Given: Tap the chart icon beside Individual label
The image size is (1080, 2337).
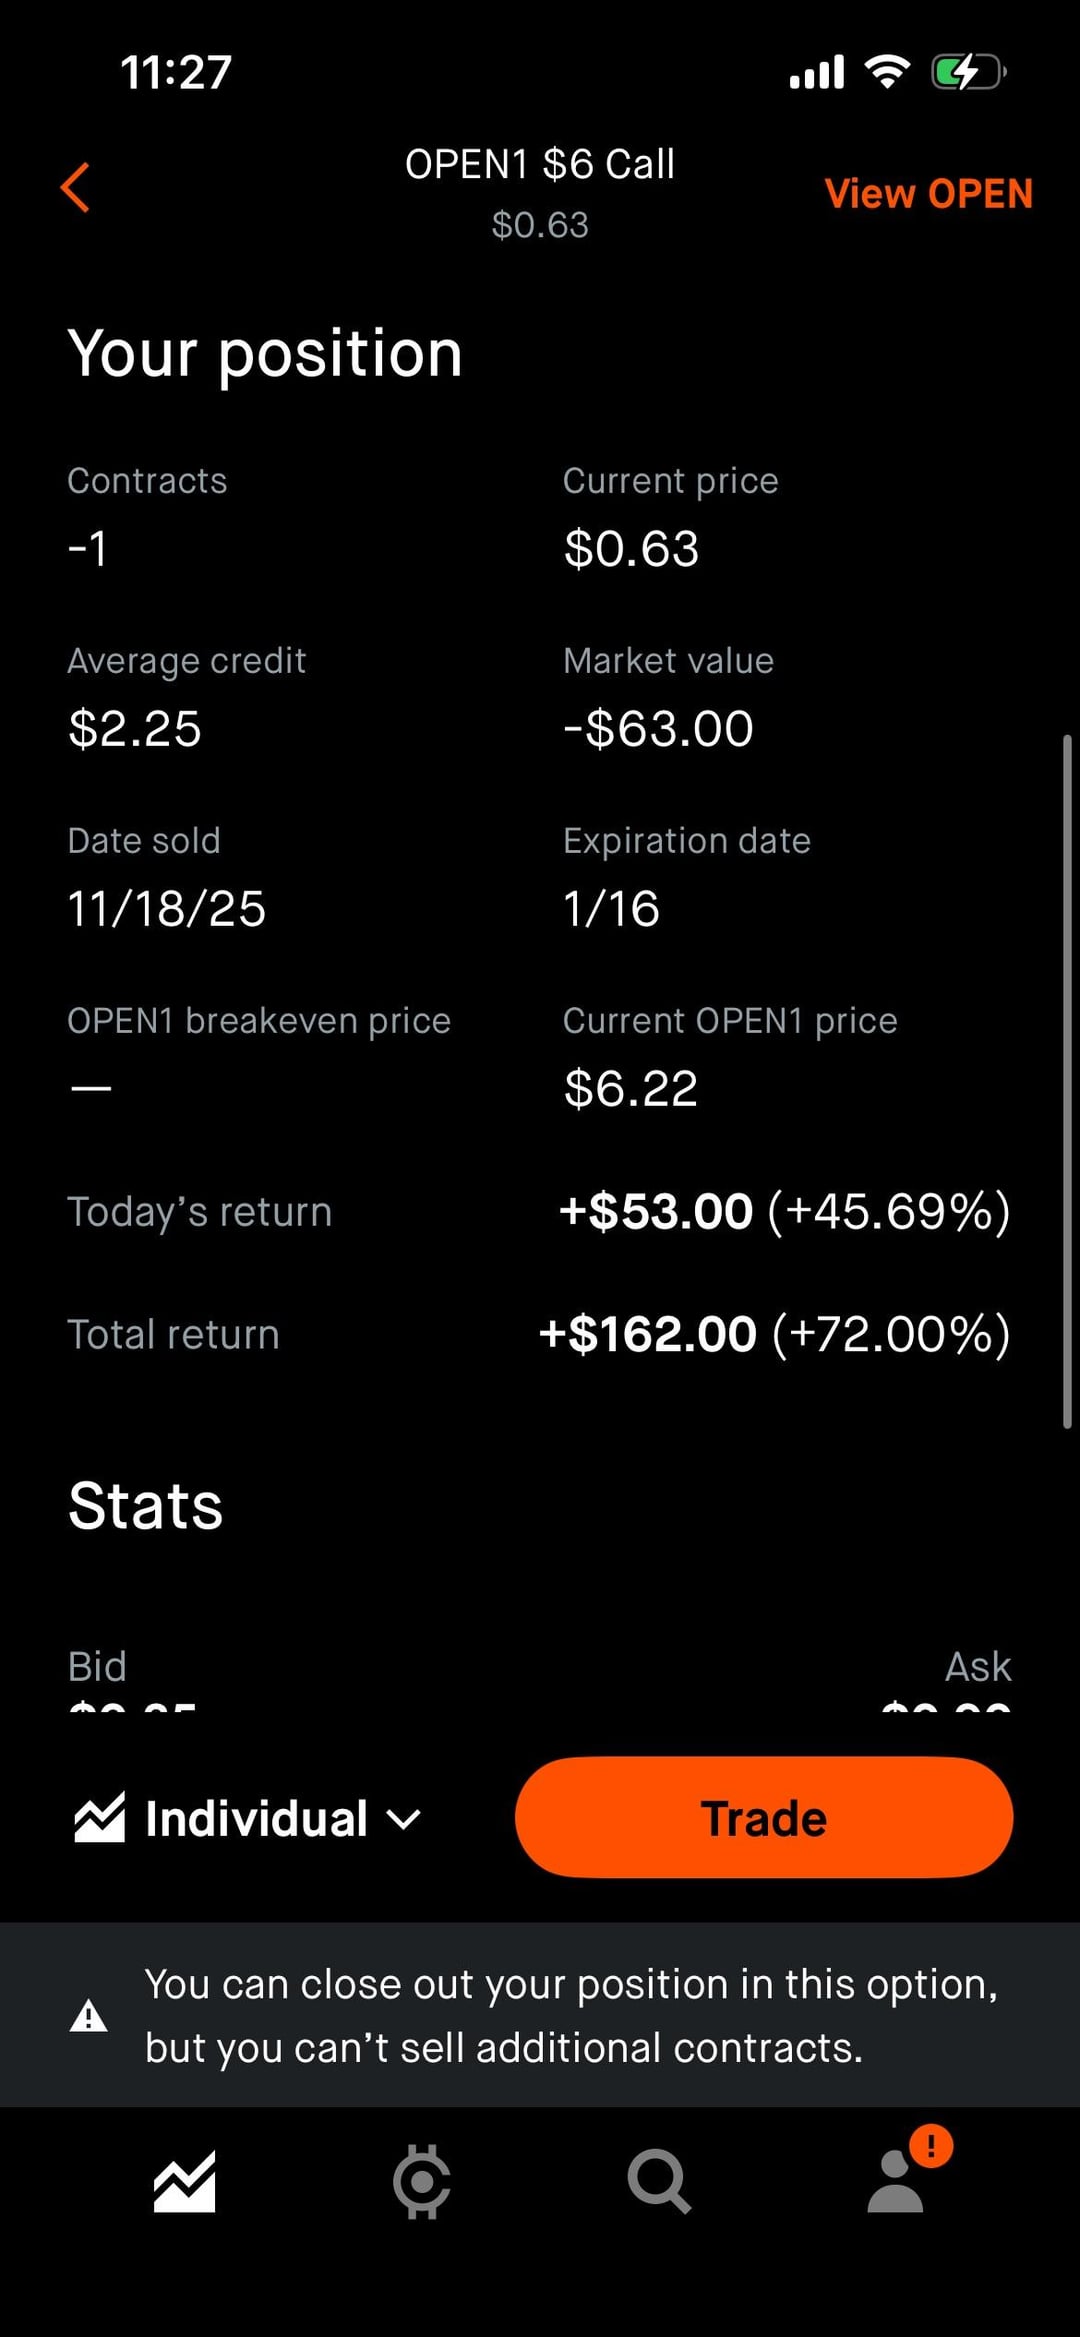Looking at the screenshot, I should 100,1817.
